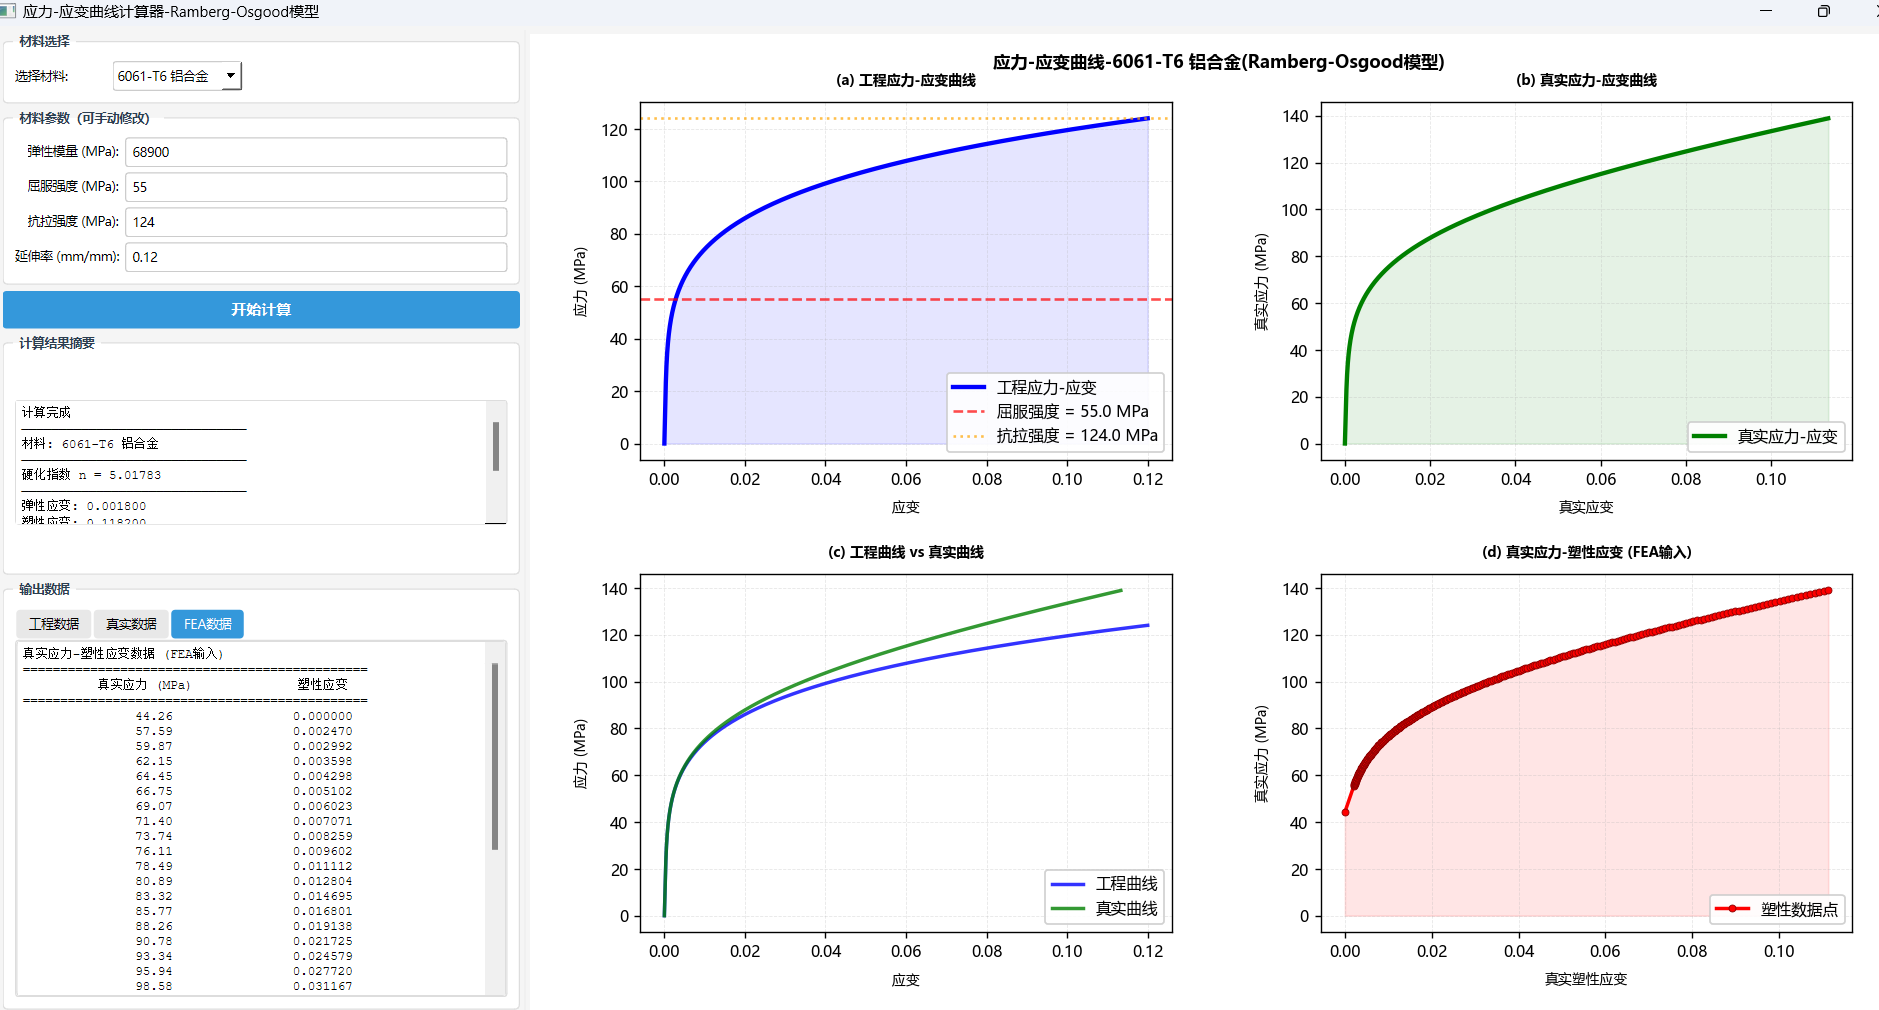Screen dimensions: 1879x1010
Task: Click the app icon in title bar
Action: tap(8, 11)
